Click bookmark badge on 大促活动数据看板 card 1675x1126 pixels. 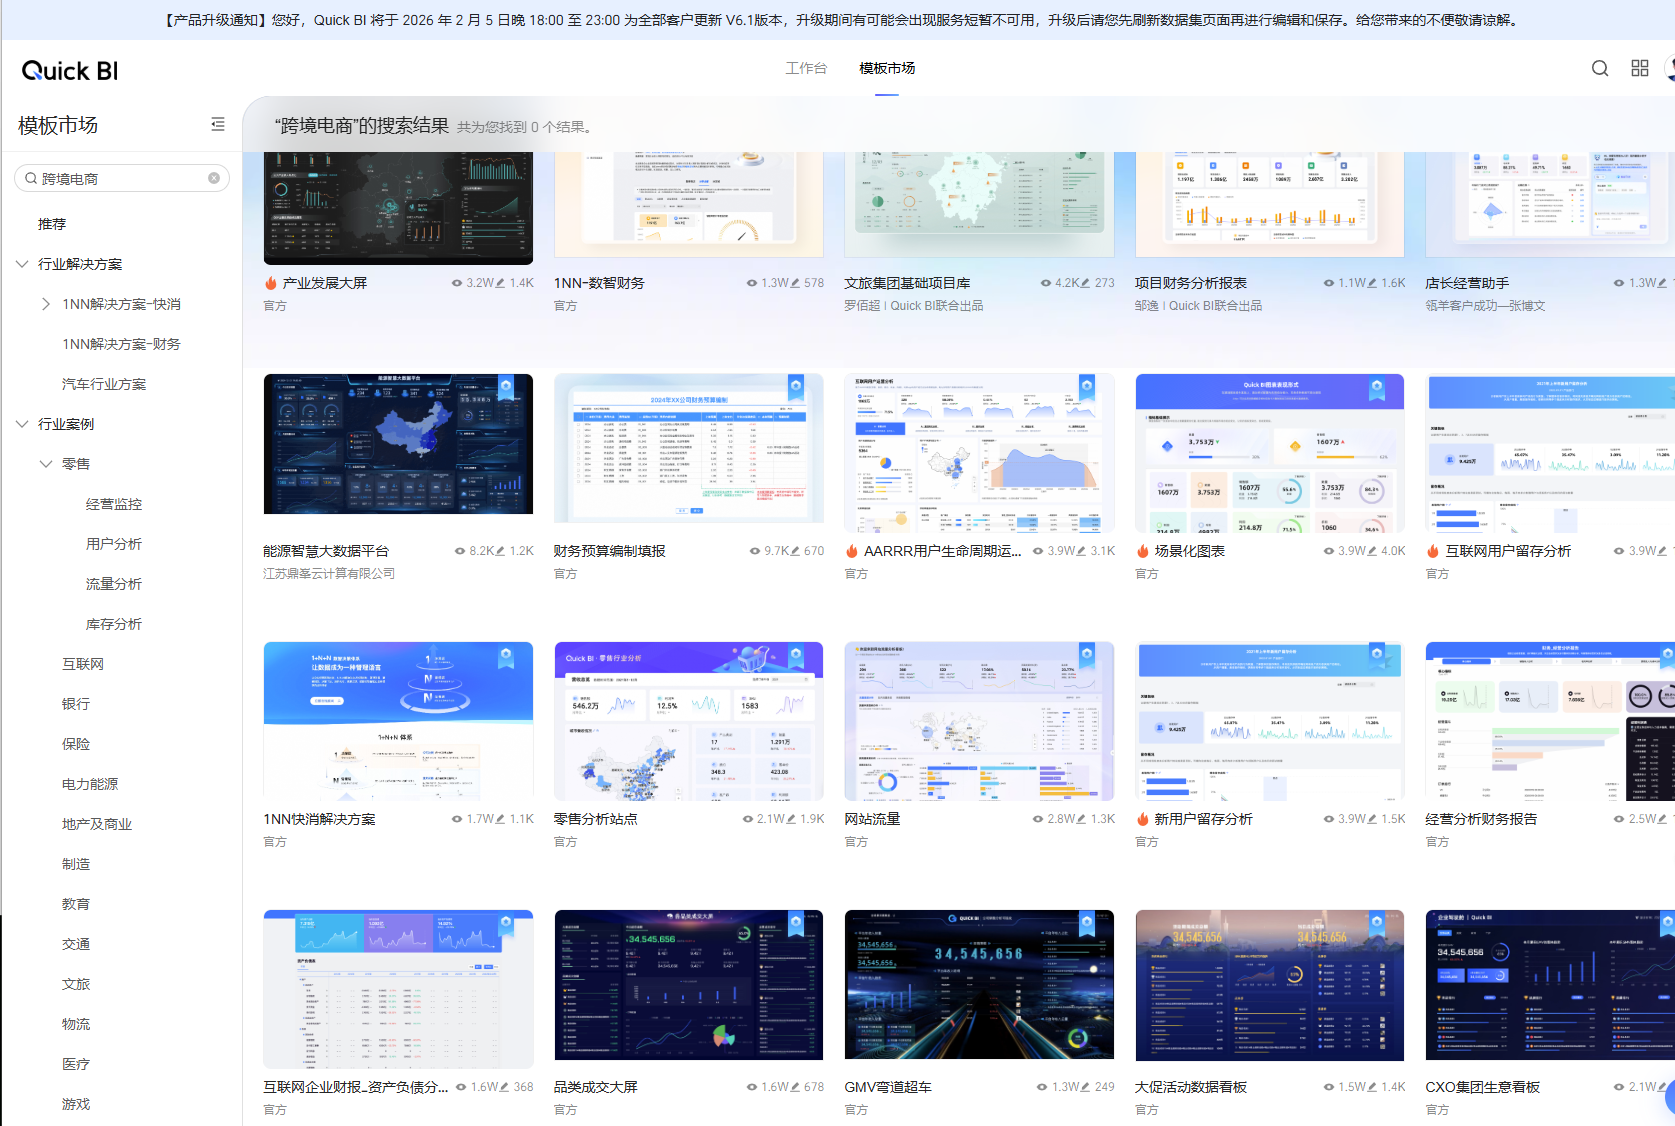coord(1377,923)
